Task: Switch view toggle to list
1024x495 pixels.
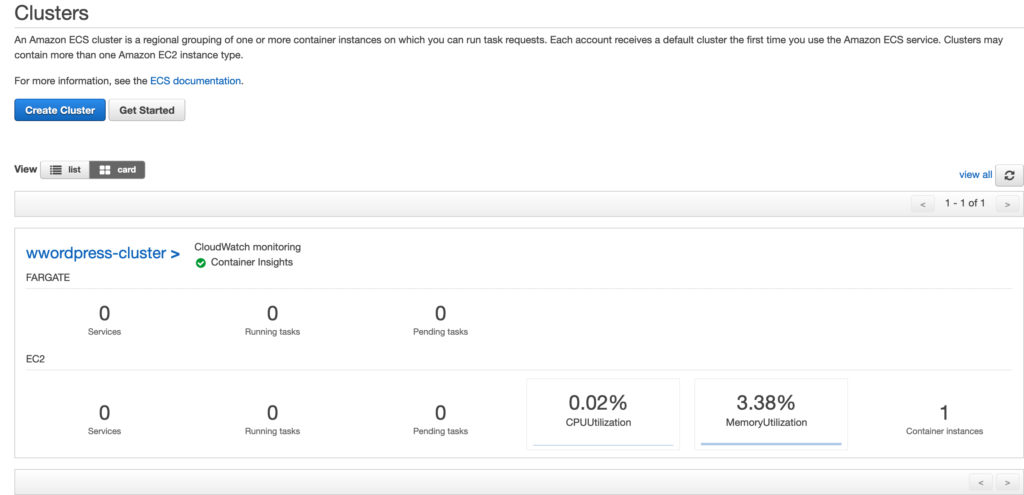Action: tap(65, 170)
